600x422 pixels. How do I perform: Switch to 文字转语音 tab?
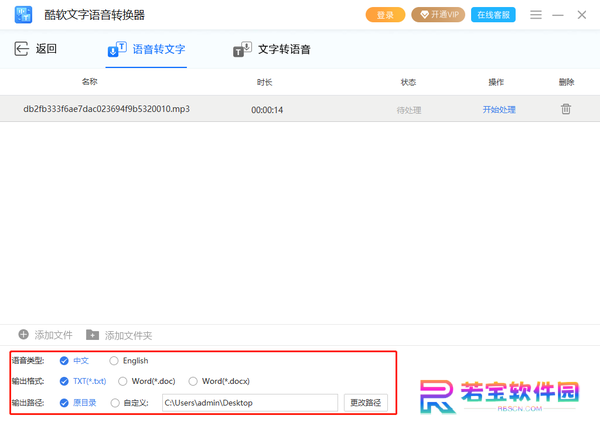pyautogui.click(x=272, y=49)
